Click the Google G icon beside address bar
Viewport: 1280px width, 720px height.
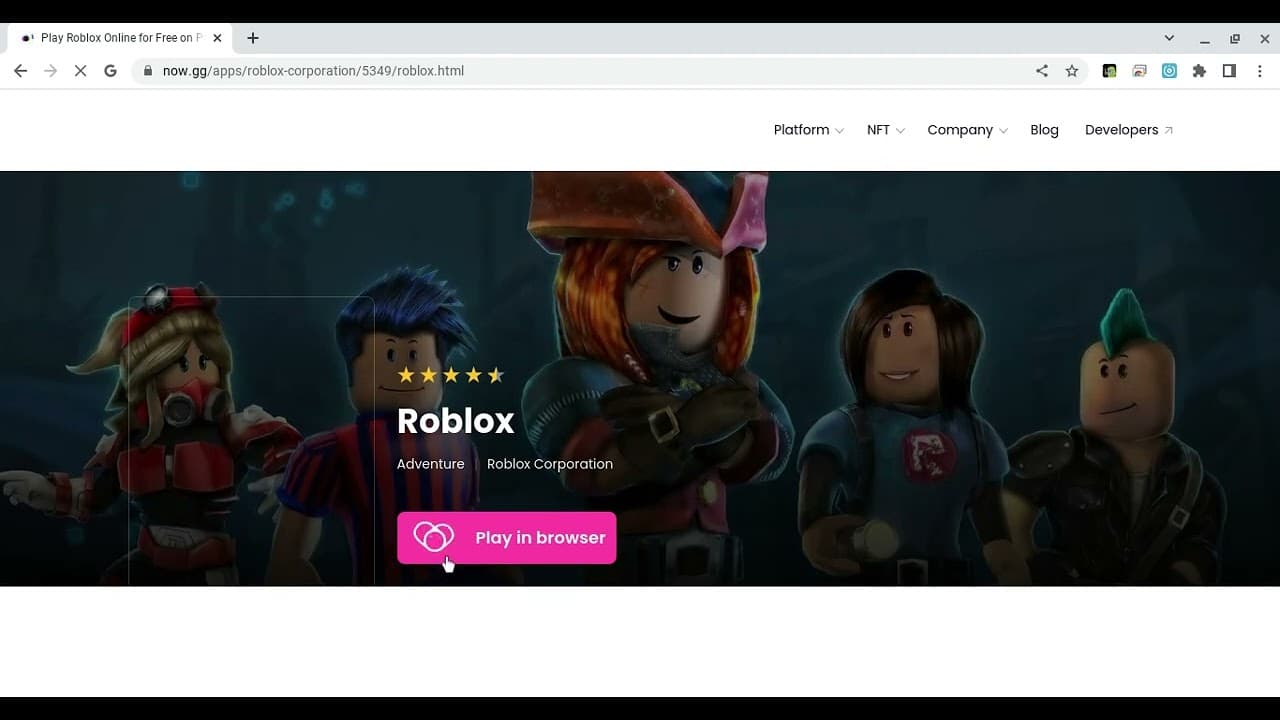coord(110,71)
